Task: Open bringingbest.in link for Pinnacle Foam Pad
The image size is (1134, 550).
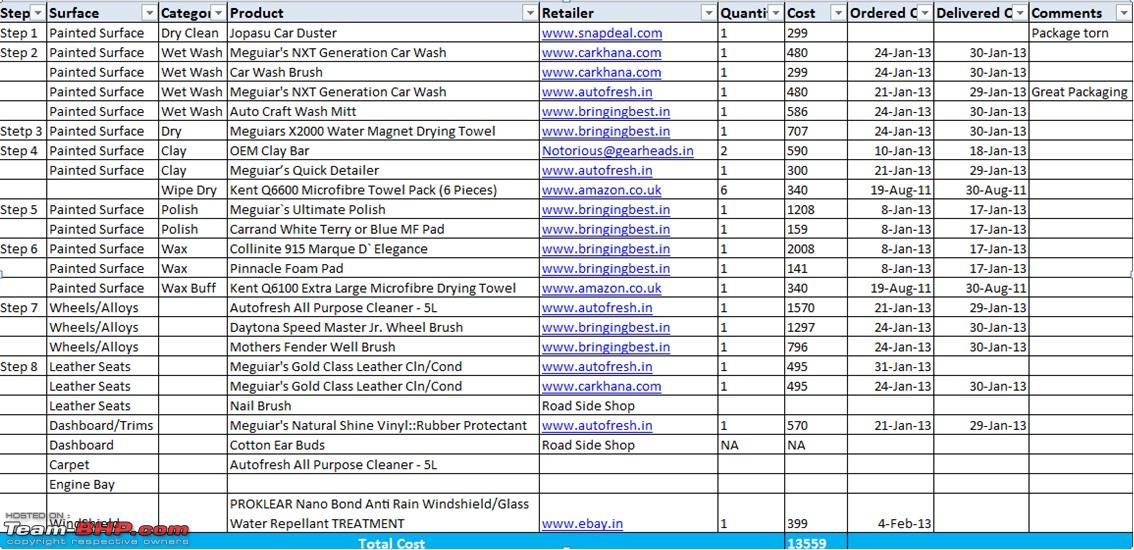Action: coord(605,268)
